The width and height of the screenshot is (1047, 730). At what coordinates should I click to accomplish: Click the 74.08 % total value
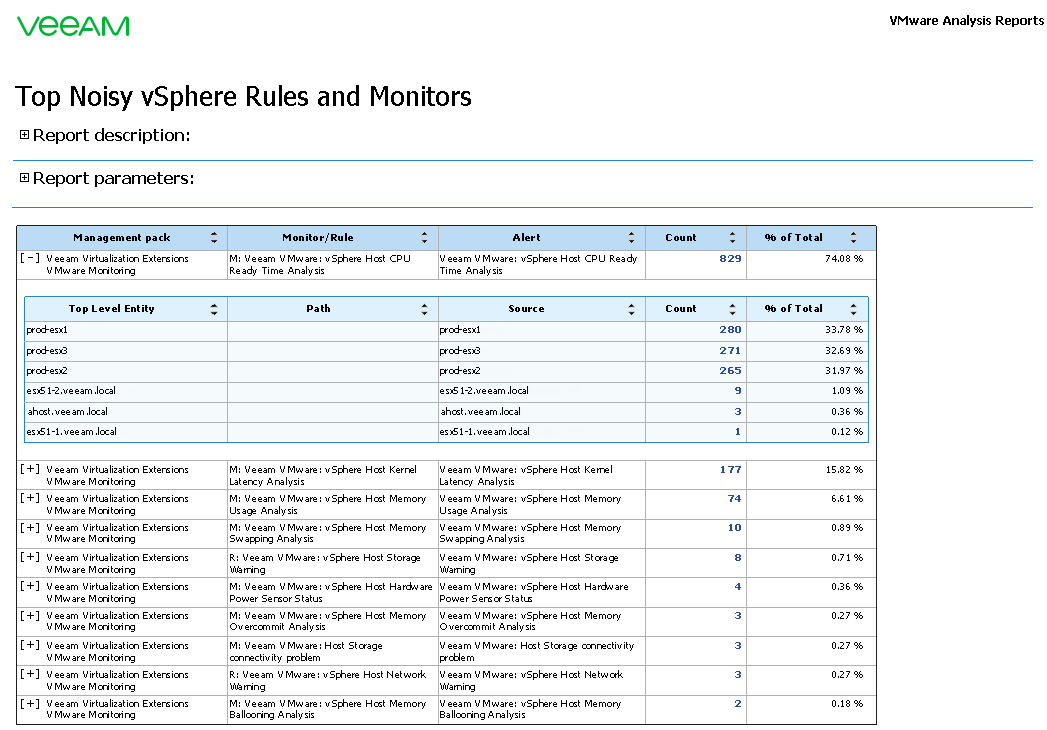[844, 258]
